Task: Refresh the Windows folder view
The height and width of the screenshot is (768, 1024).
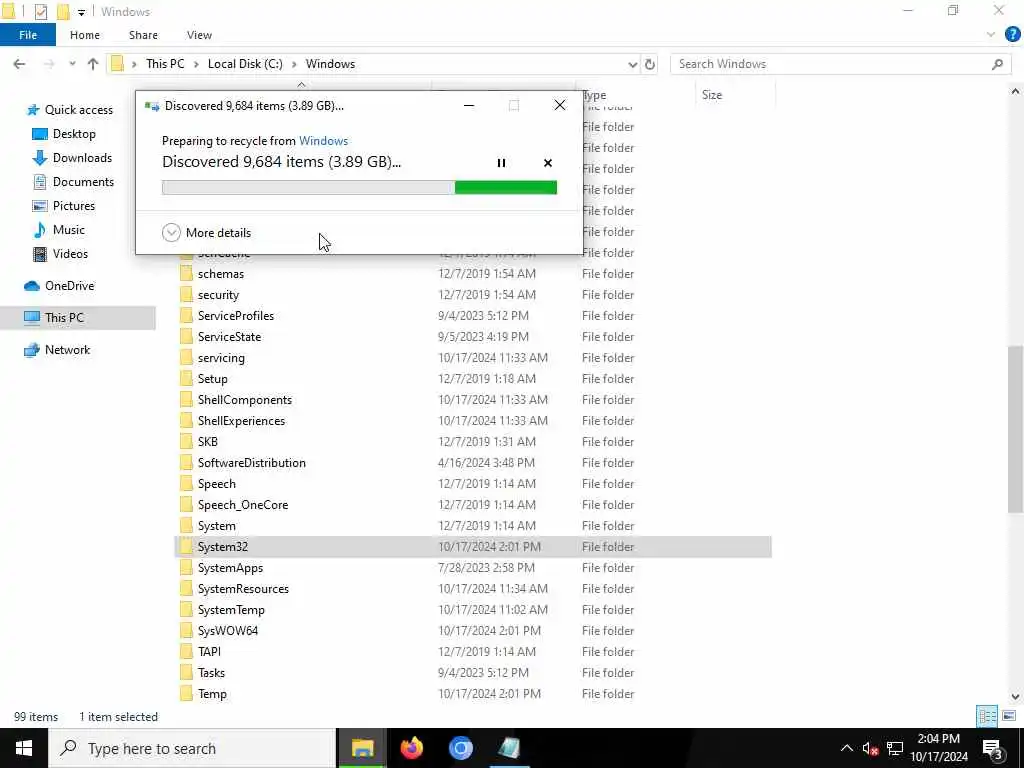Action: coord(650,64)
